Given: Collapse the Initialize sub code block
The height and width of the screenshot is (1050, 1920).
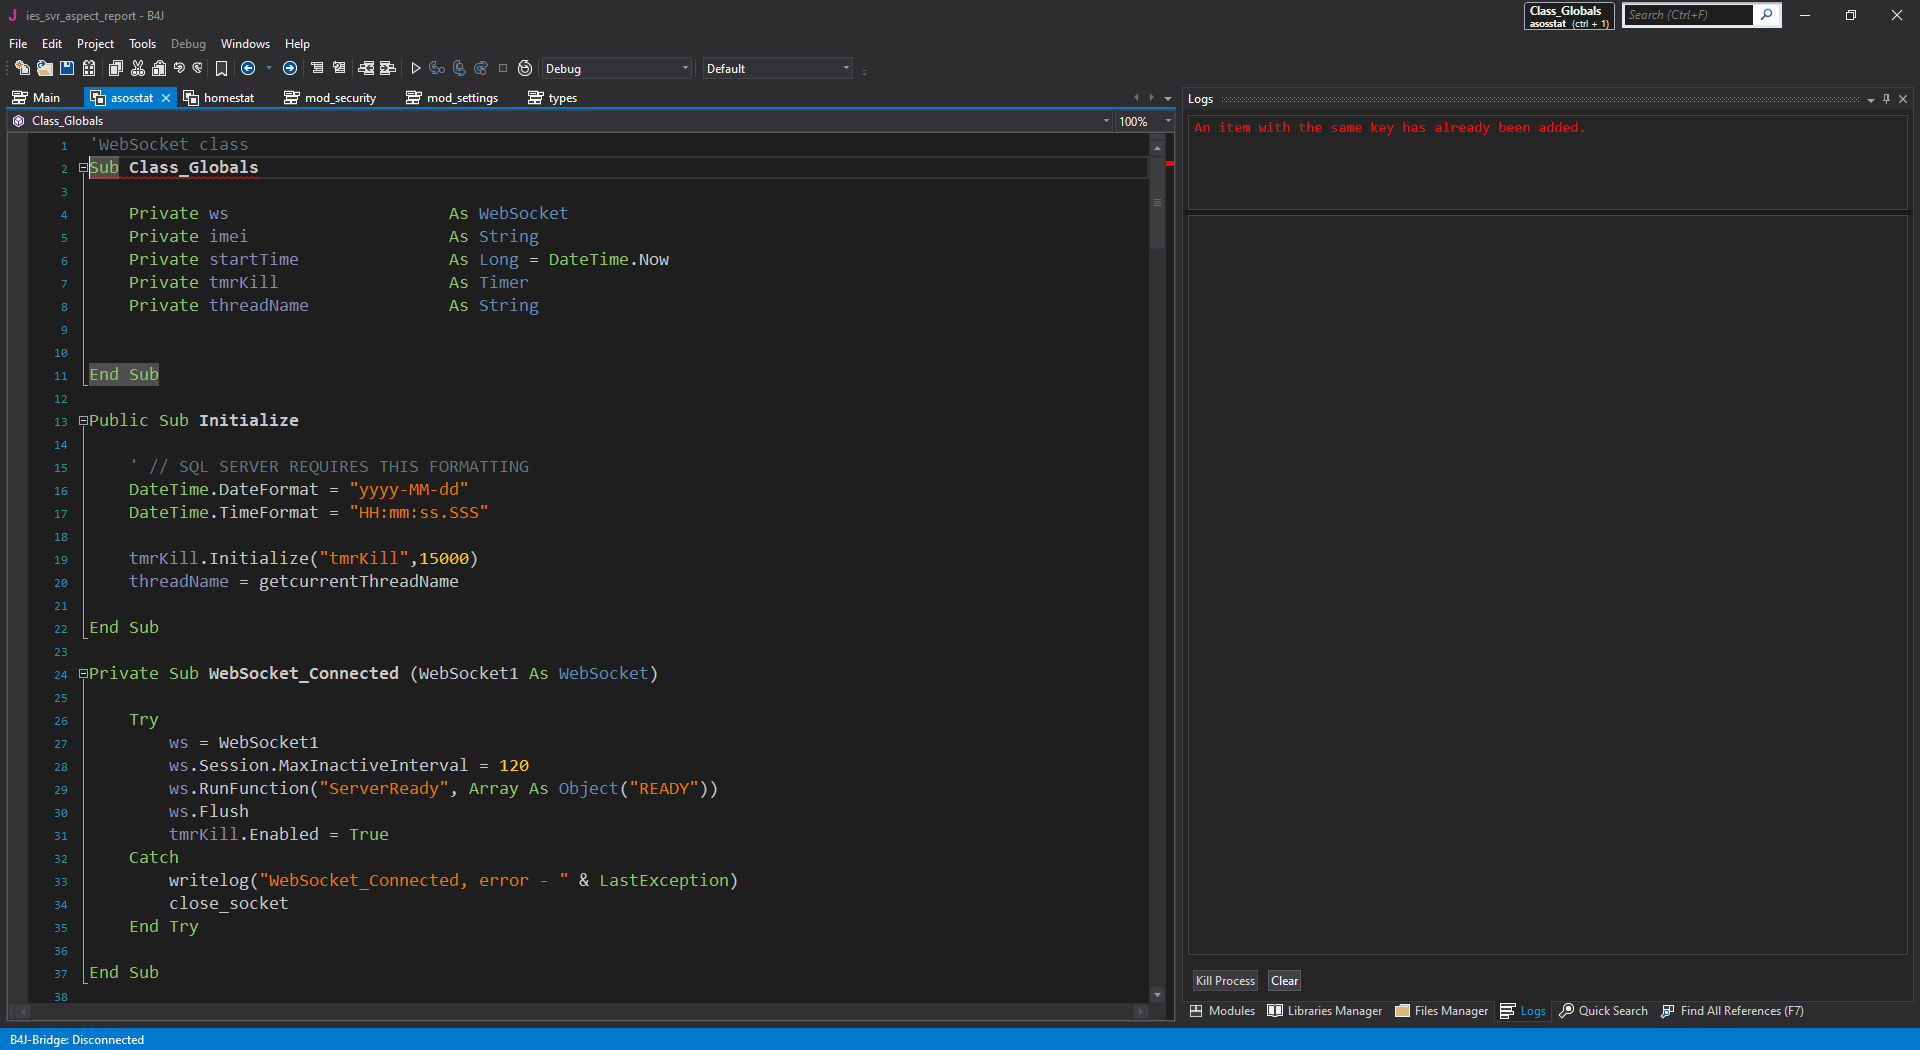Looking at the screenshot, I should point(83,421).
